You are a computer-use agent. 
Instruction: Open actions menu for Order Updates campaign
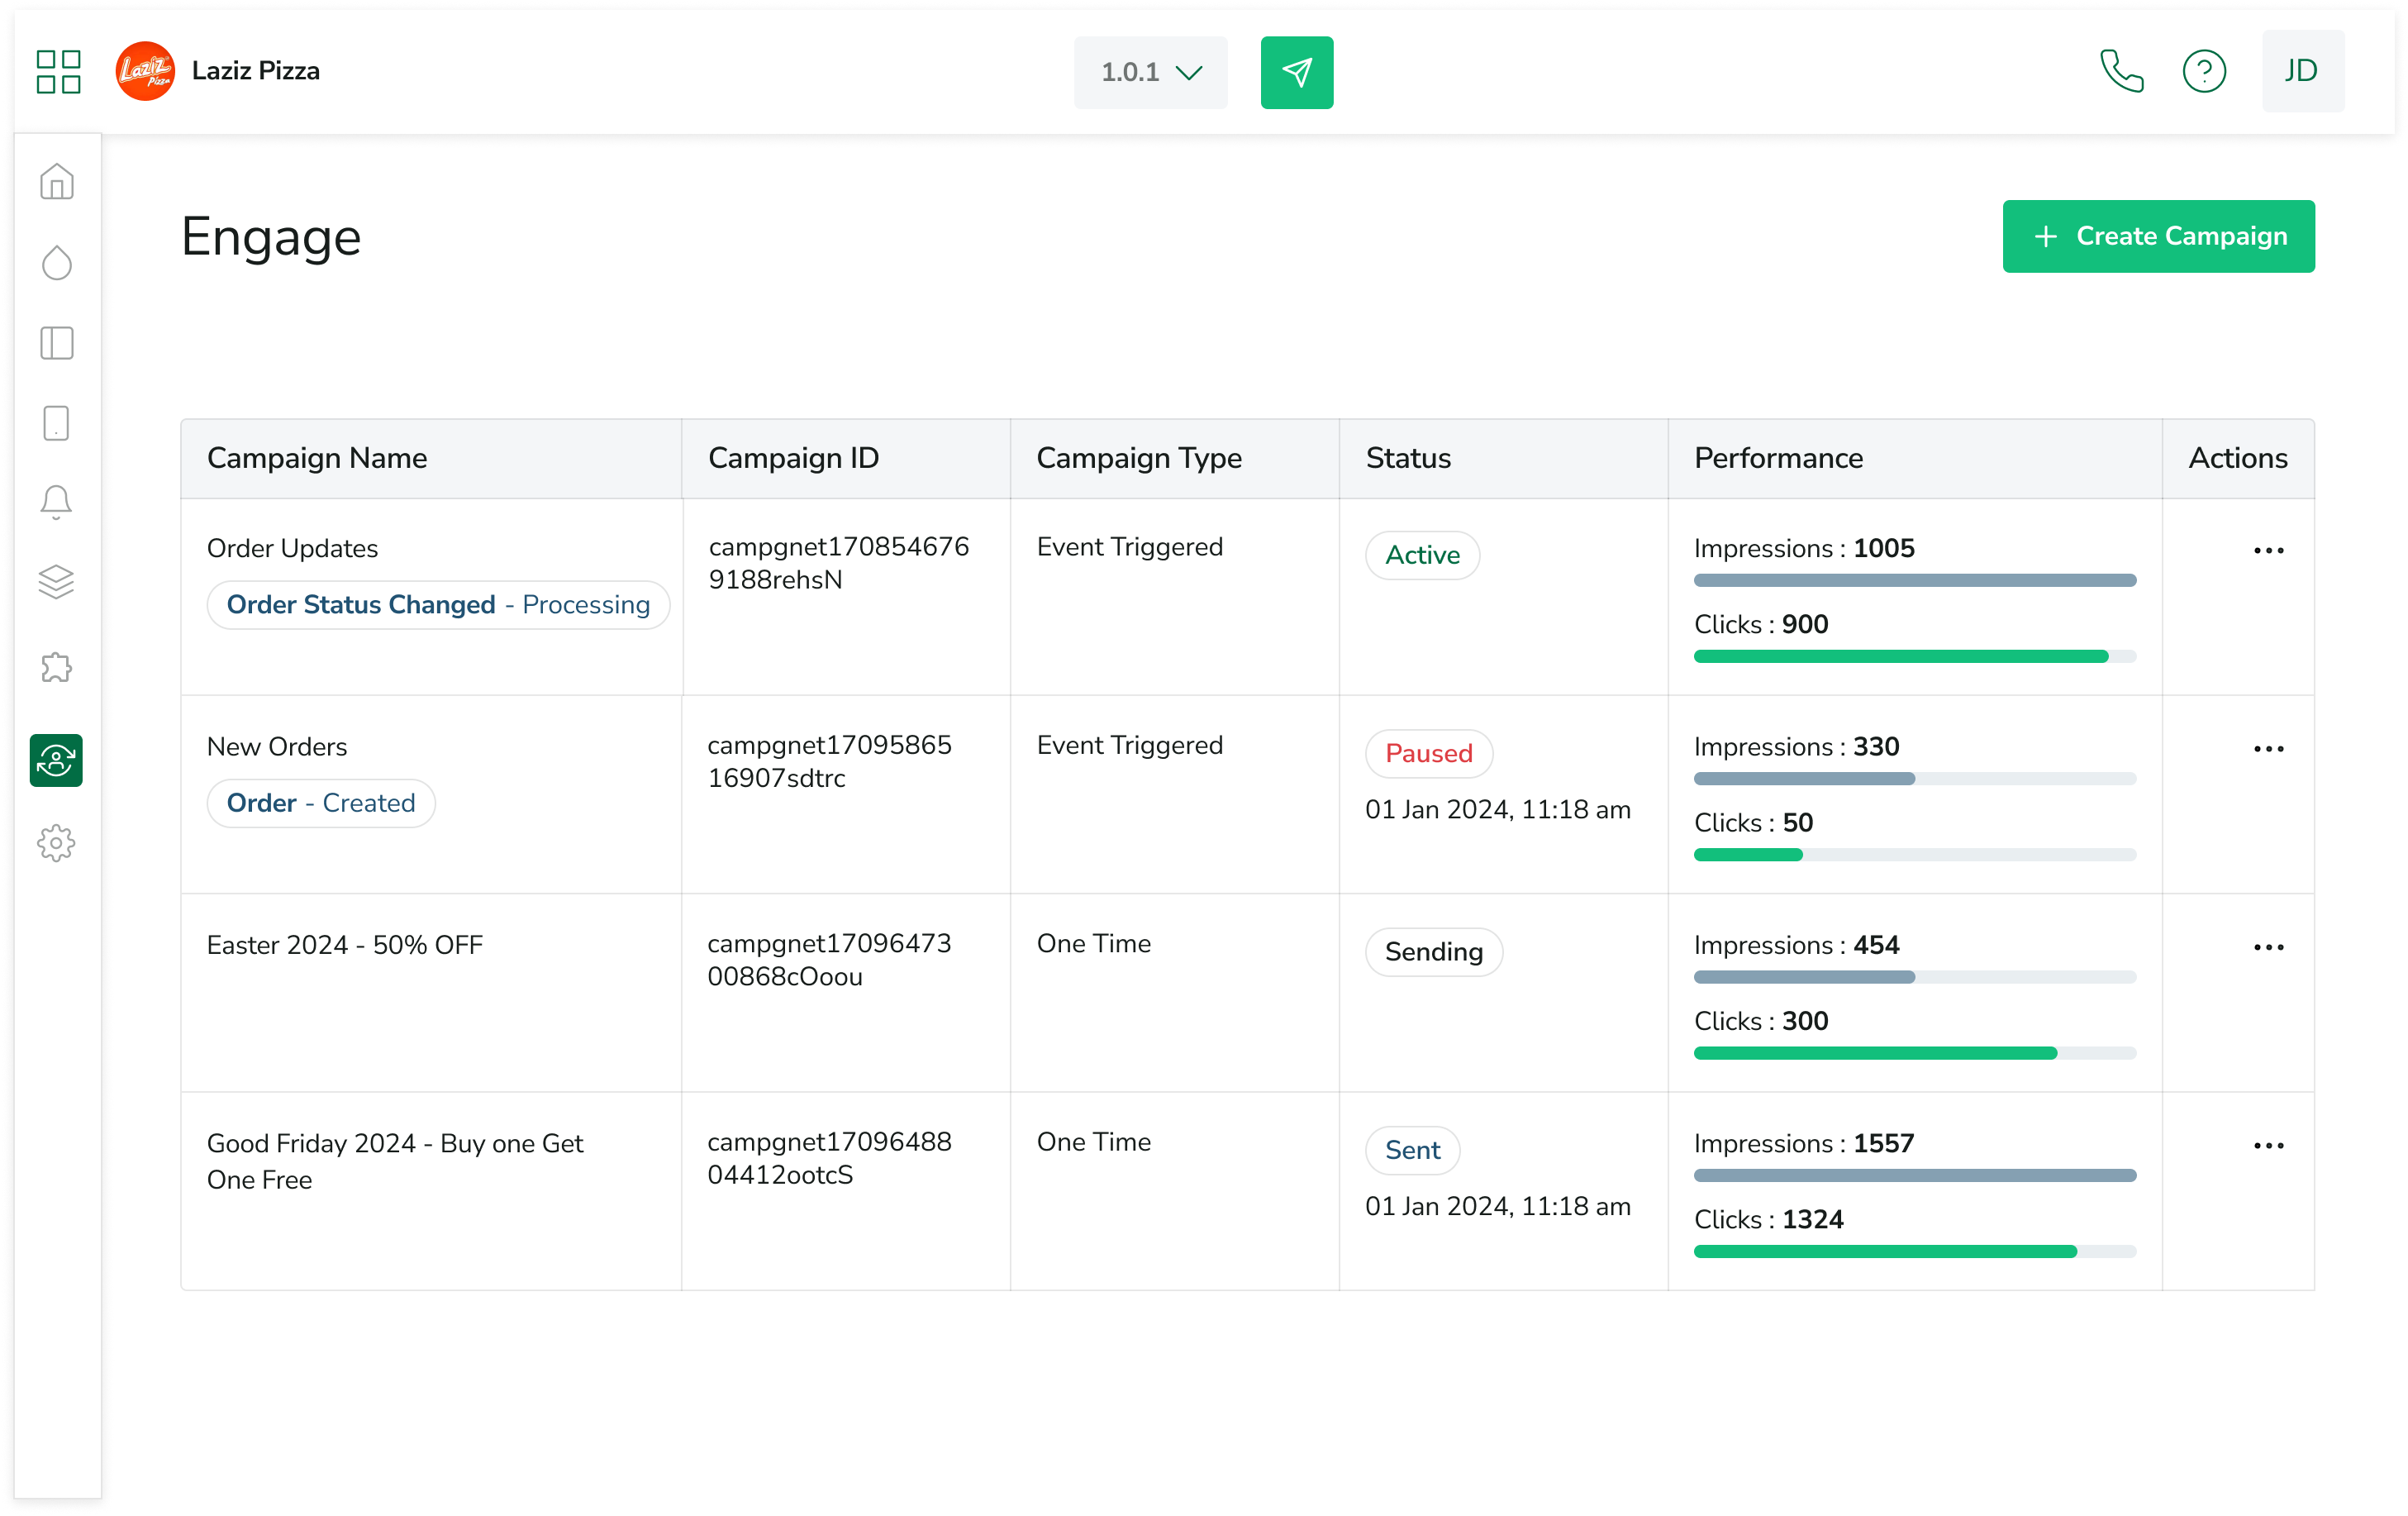(x=2268, y=551)
